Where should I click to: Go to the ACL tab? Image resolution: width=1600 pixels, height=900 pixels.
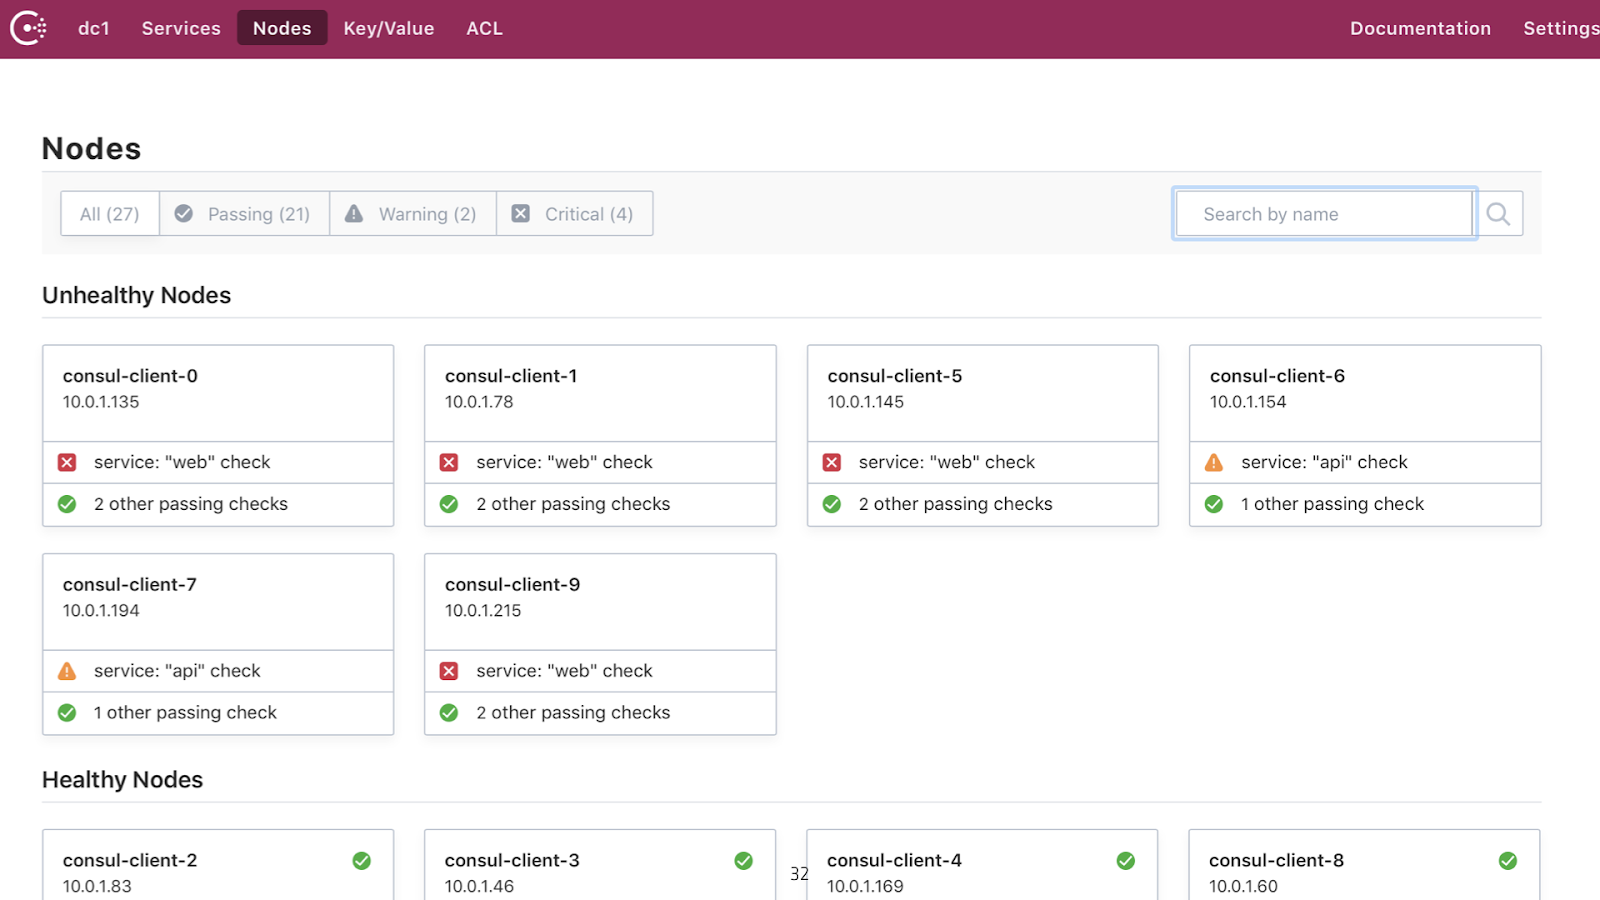tap(485, 28)
